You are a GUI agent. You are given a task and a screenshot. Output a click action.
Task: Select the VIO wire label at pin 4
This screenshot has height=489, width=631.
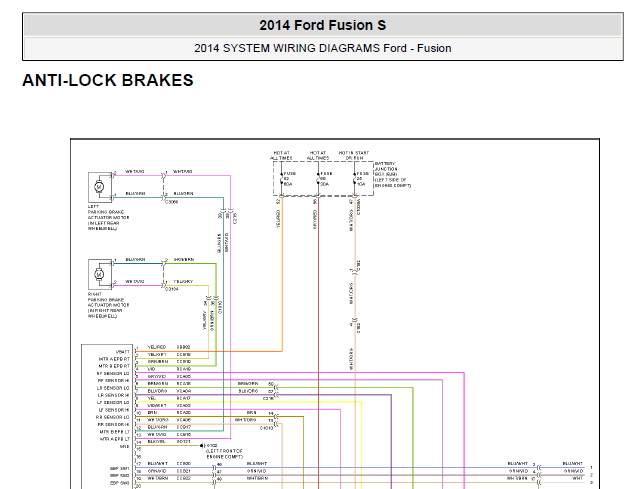coord(151,369)
